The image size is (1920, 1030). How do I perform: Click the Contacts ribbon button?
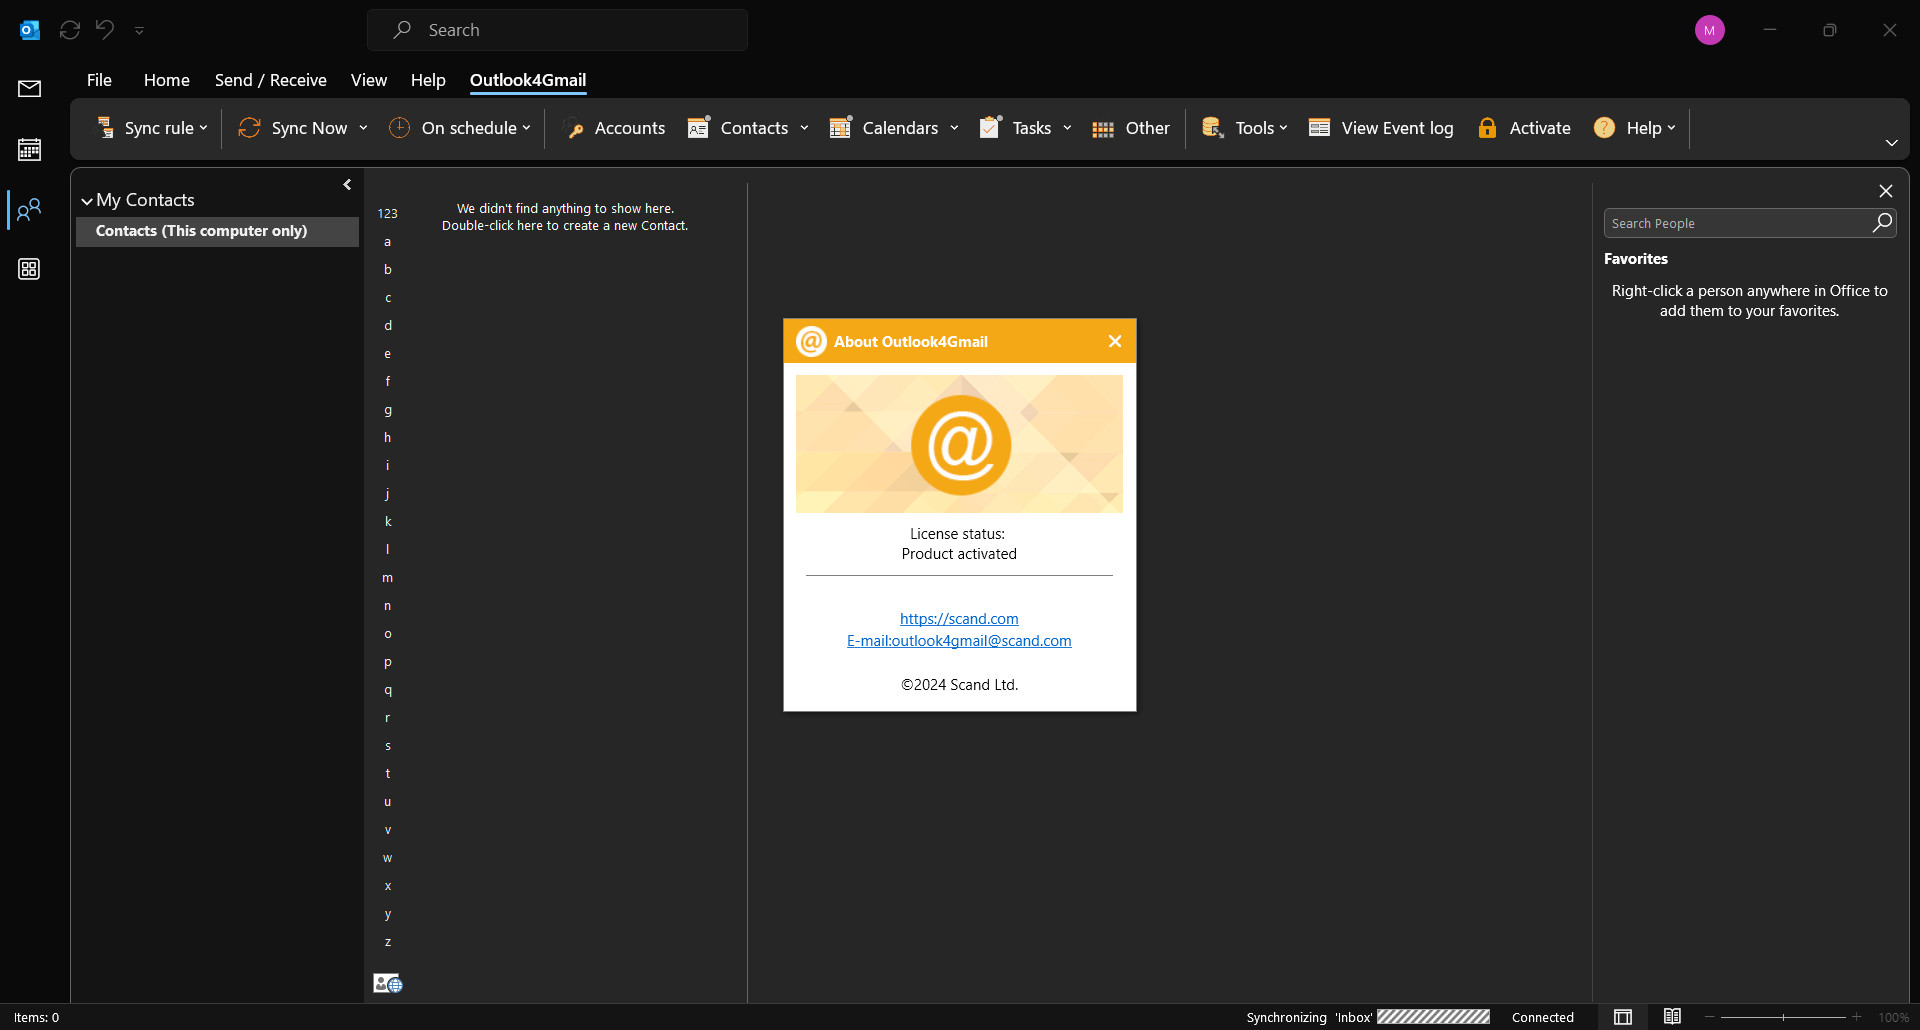[x=739, y=128]
